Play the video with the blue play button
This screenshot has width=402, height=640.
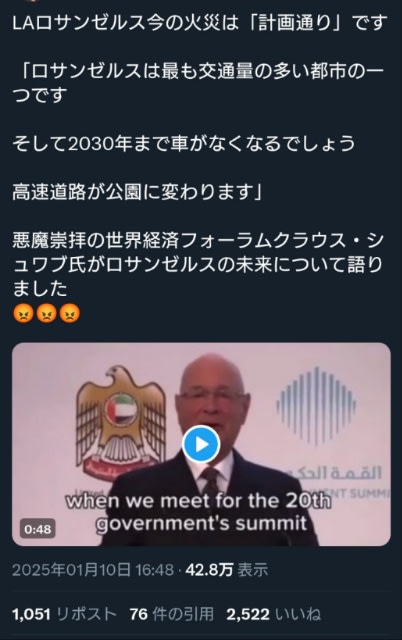click(201, 444)
